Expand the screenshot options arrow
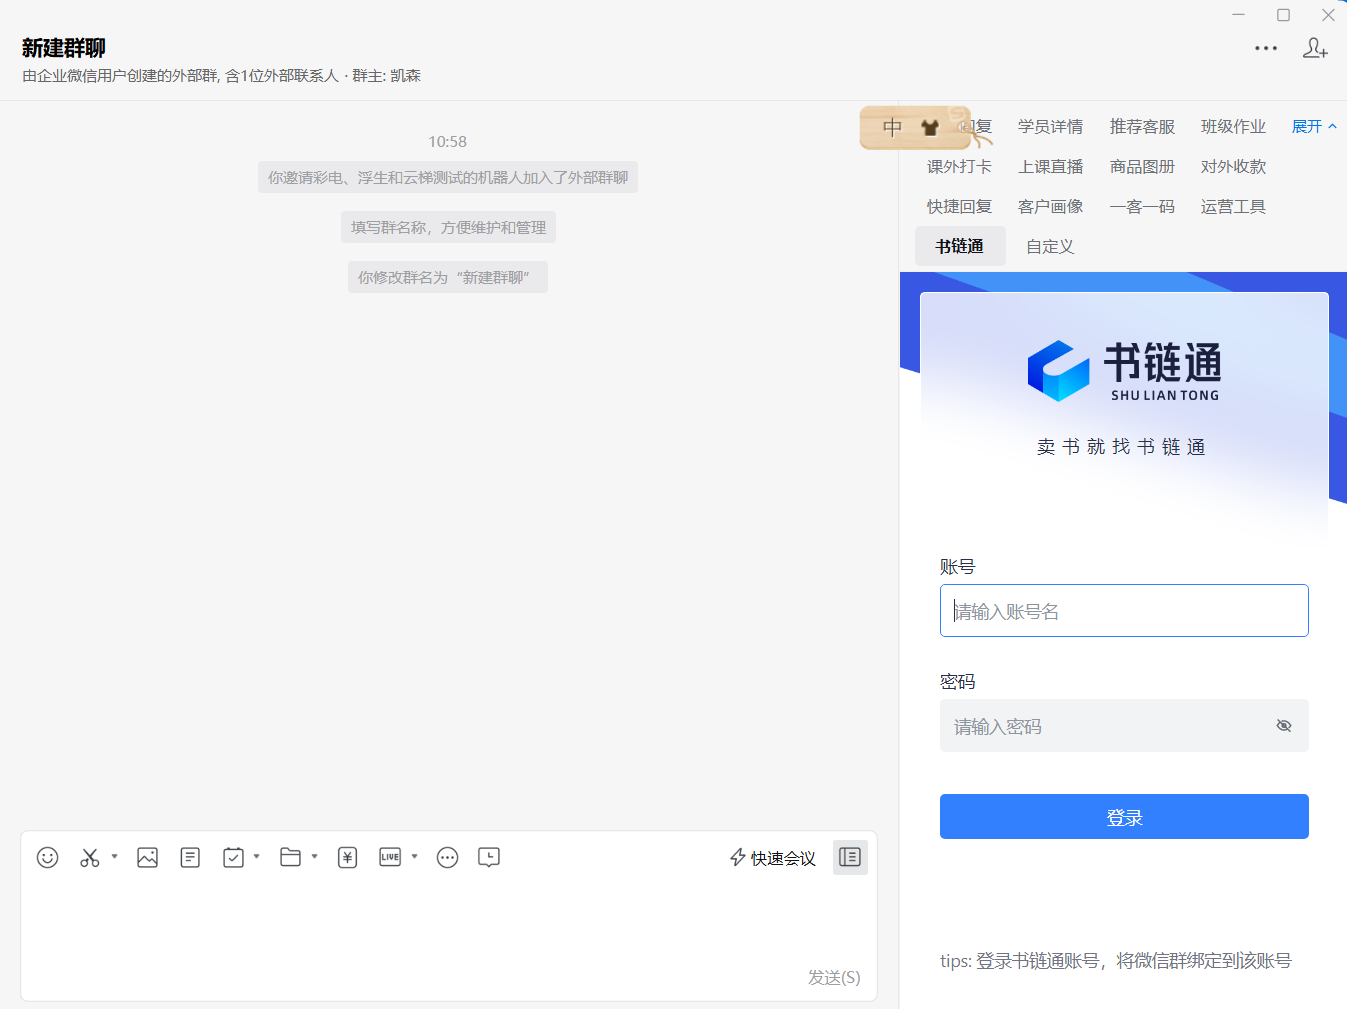Image resolution: width=1347 pixels, height=1009 pixels. (114, 857)
